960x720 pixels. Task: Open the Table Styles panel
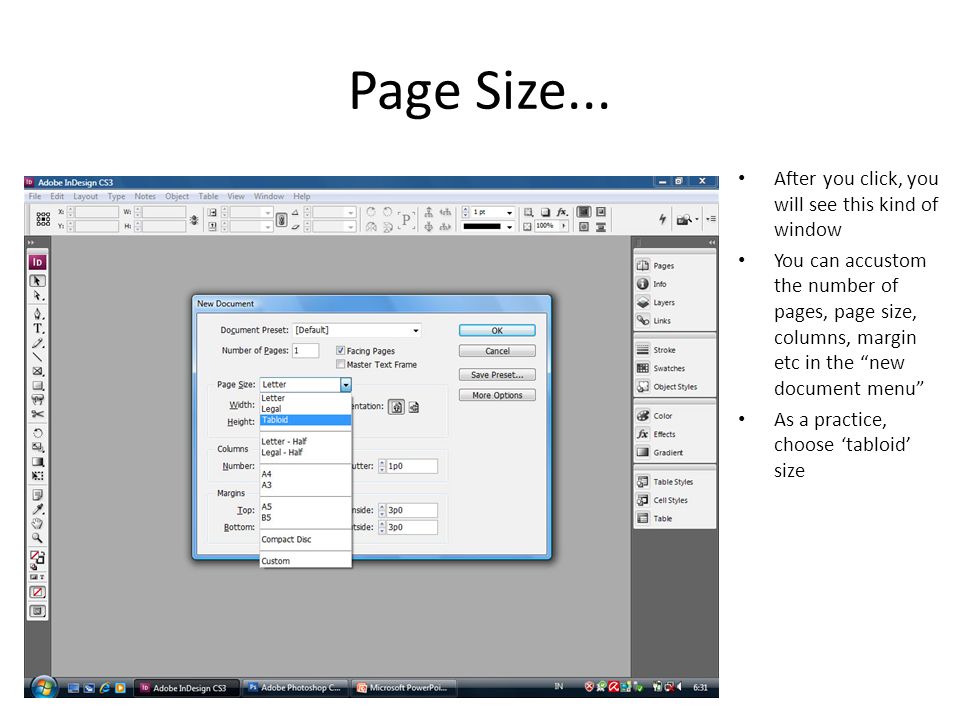click(x=673, y=482)
